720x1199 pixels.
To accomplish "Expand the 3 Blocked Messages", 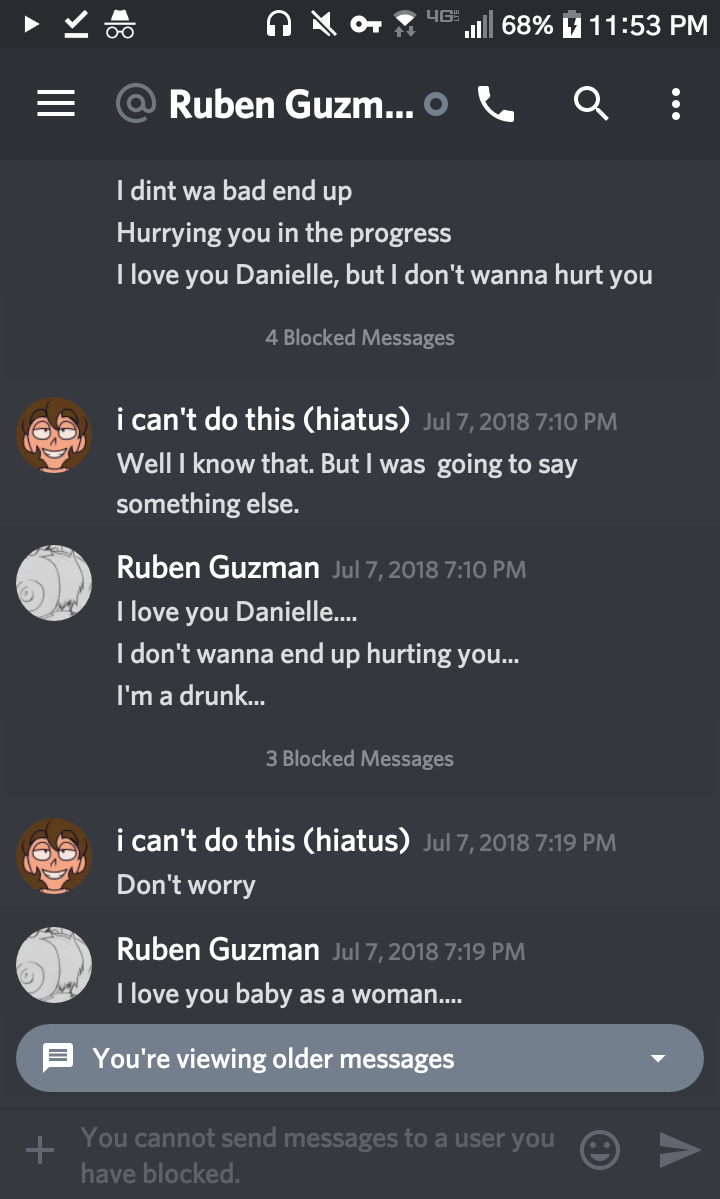I will tap(360, 759).
